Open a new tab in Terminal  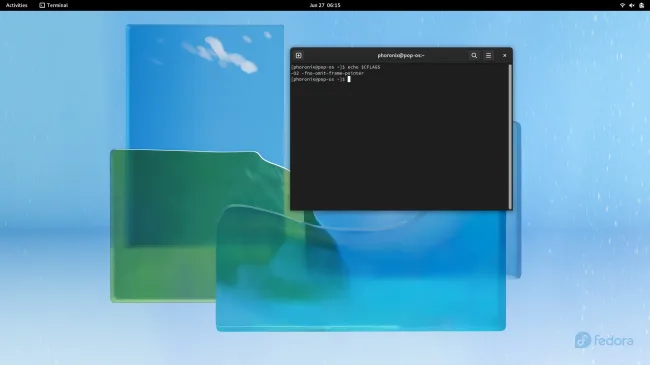coord(298,56)
